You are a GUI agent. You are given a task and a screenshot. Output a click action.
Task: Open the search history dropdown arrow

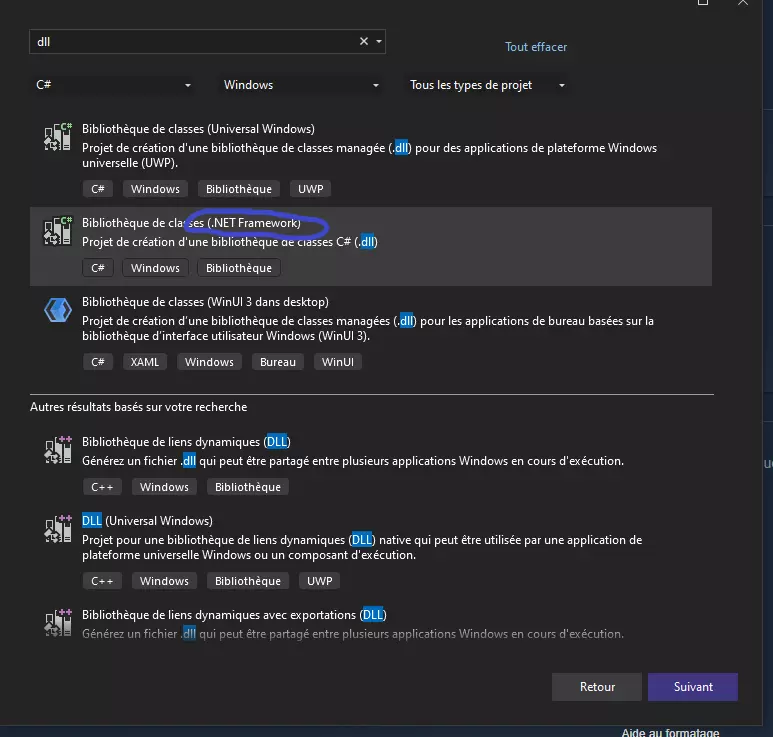[x=379, y=41]
